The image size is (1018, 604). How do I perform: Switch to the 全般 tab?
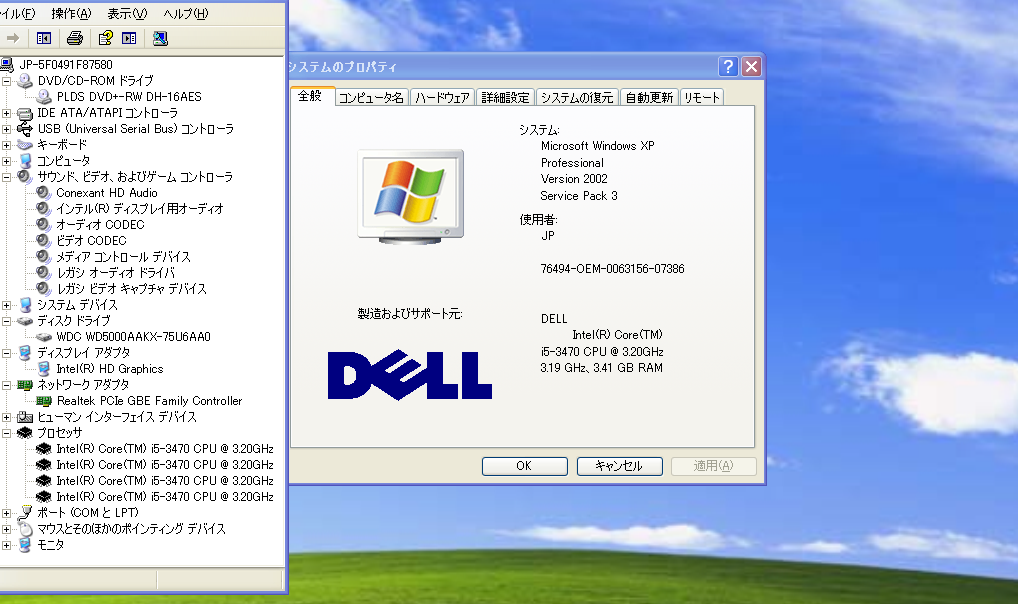point(310,96)
